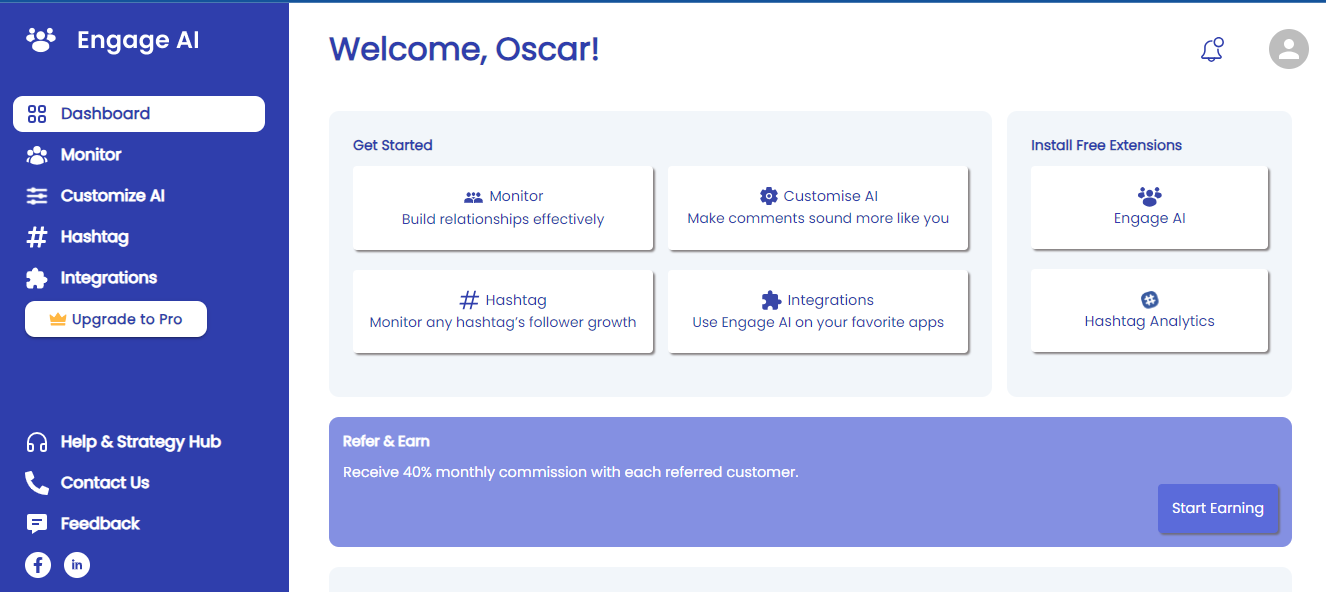Image resolution: width=1326 pixels, height=592 pixels.
Task: Open the user profile avatar
Action: coord(1289,49)
